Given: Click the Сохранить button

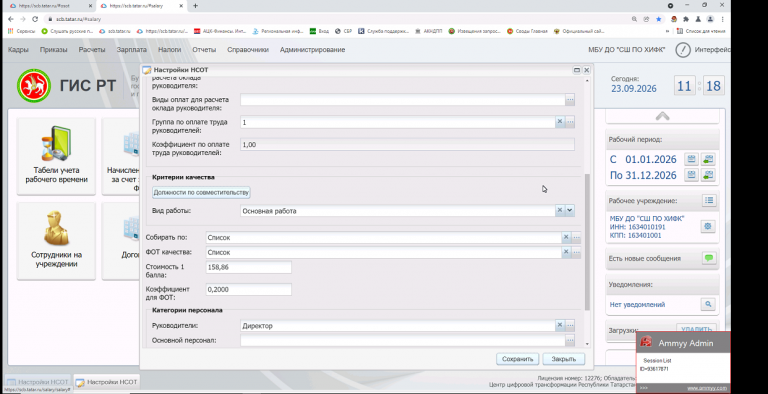Looking at the screenshot, I should coord(517,359).
